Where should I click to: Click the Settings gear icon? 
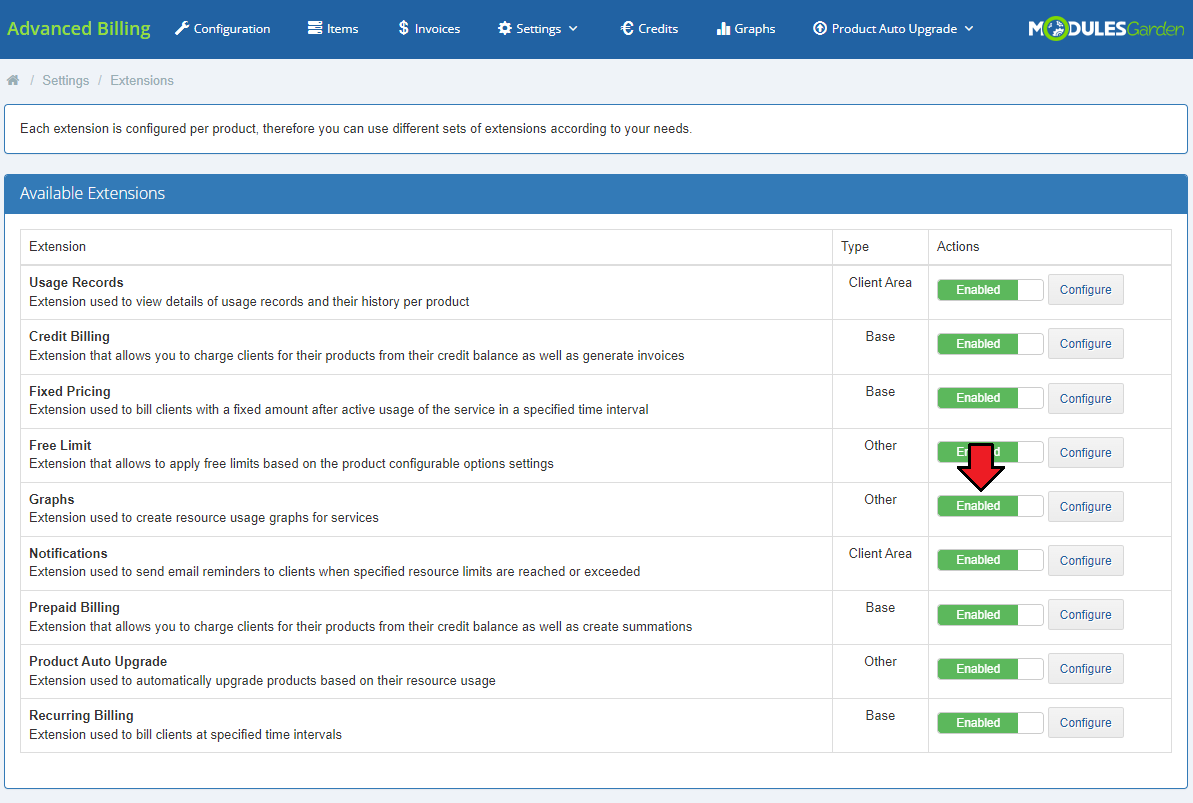(504, 28)
